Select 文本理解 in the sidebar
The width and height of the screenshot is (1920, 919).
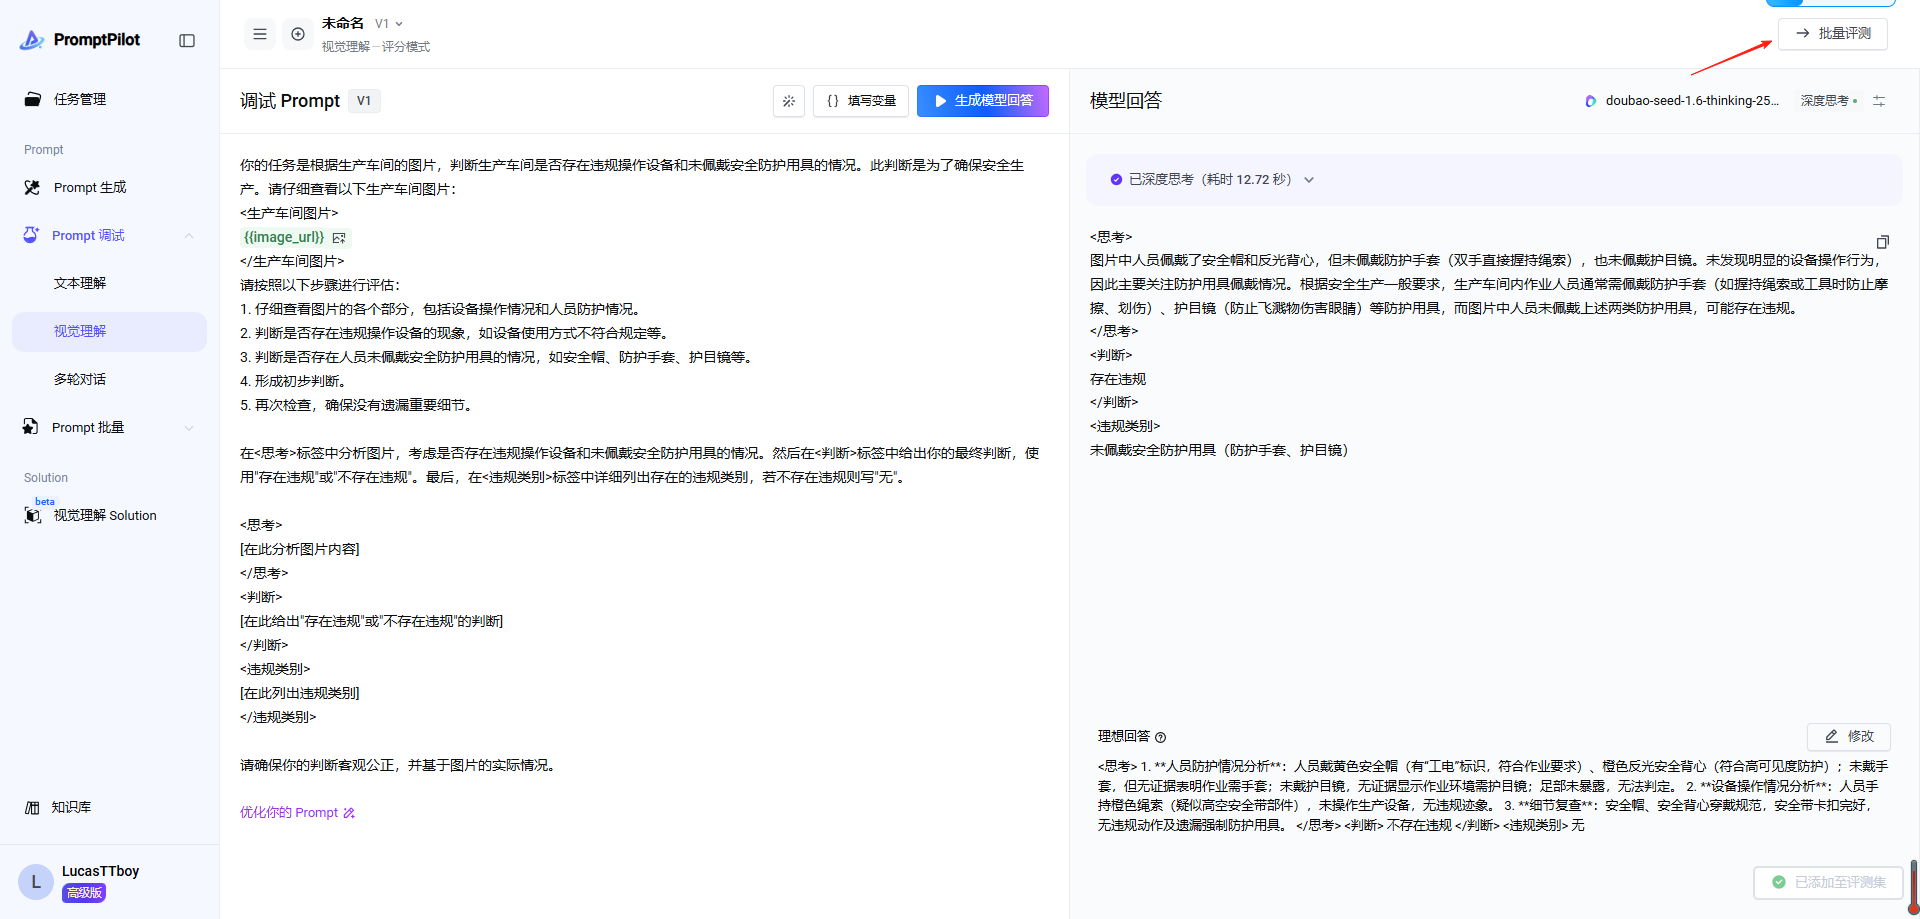coord(80,284)
